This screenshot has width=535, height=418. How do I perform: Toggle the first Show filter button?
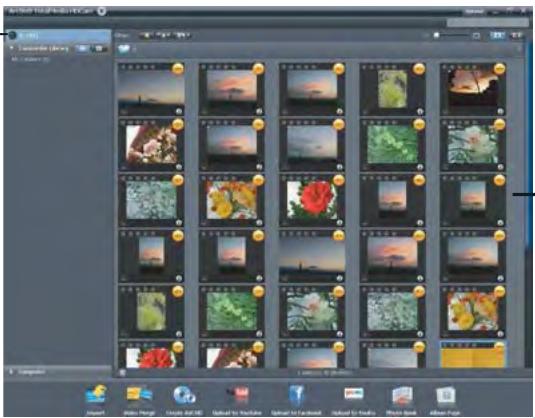(146, 35)
